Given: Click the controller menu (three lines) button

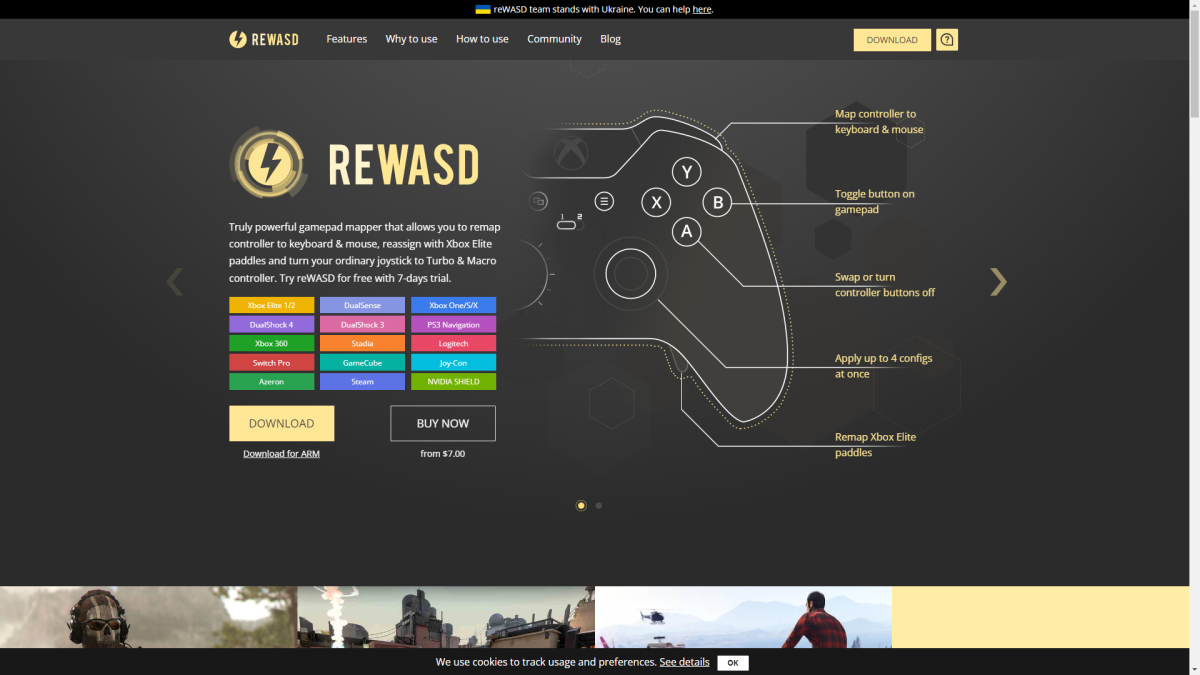Looking at the screenshot, I should pyautogui.click(x=604, y=201).
